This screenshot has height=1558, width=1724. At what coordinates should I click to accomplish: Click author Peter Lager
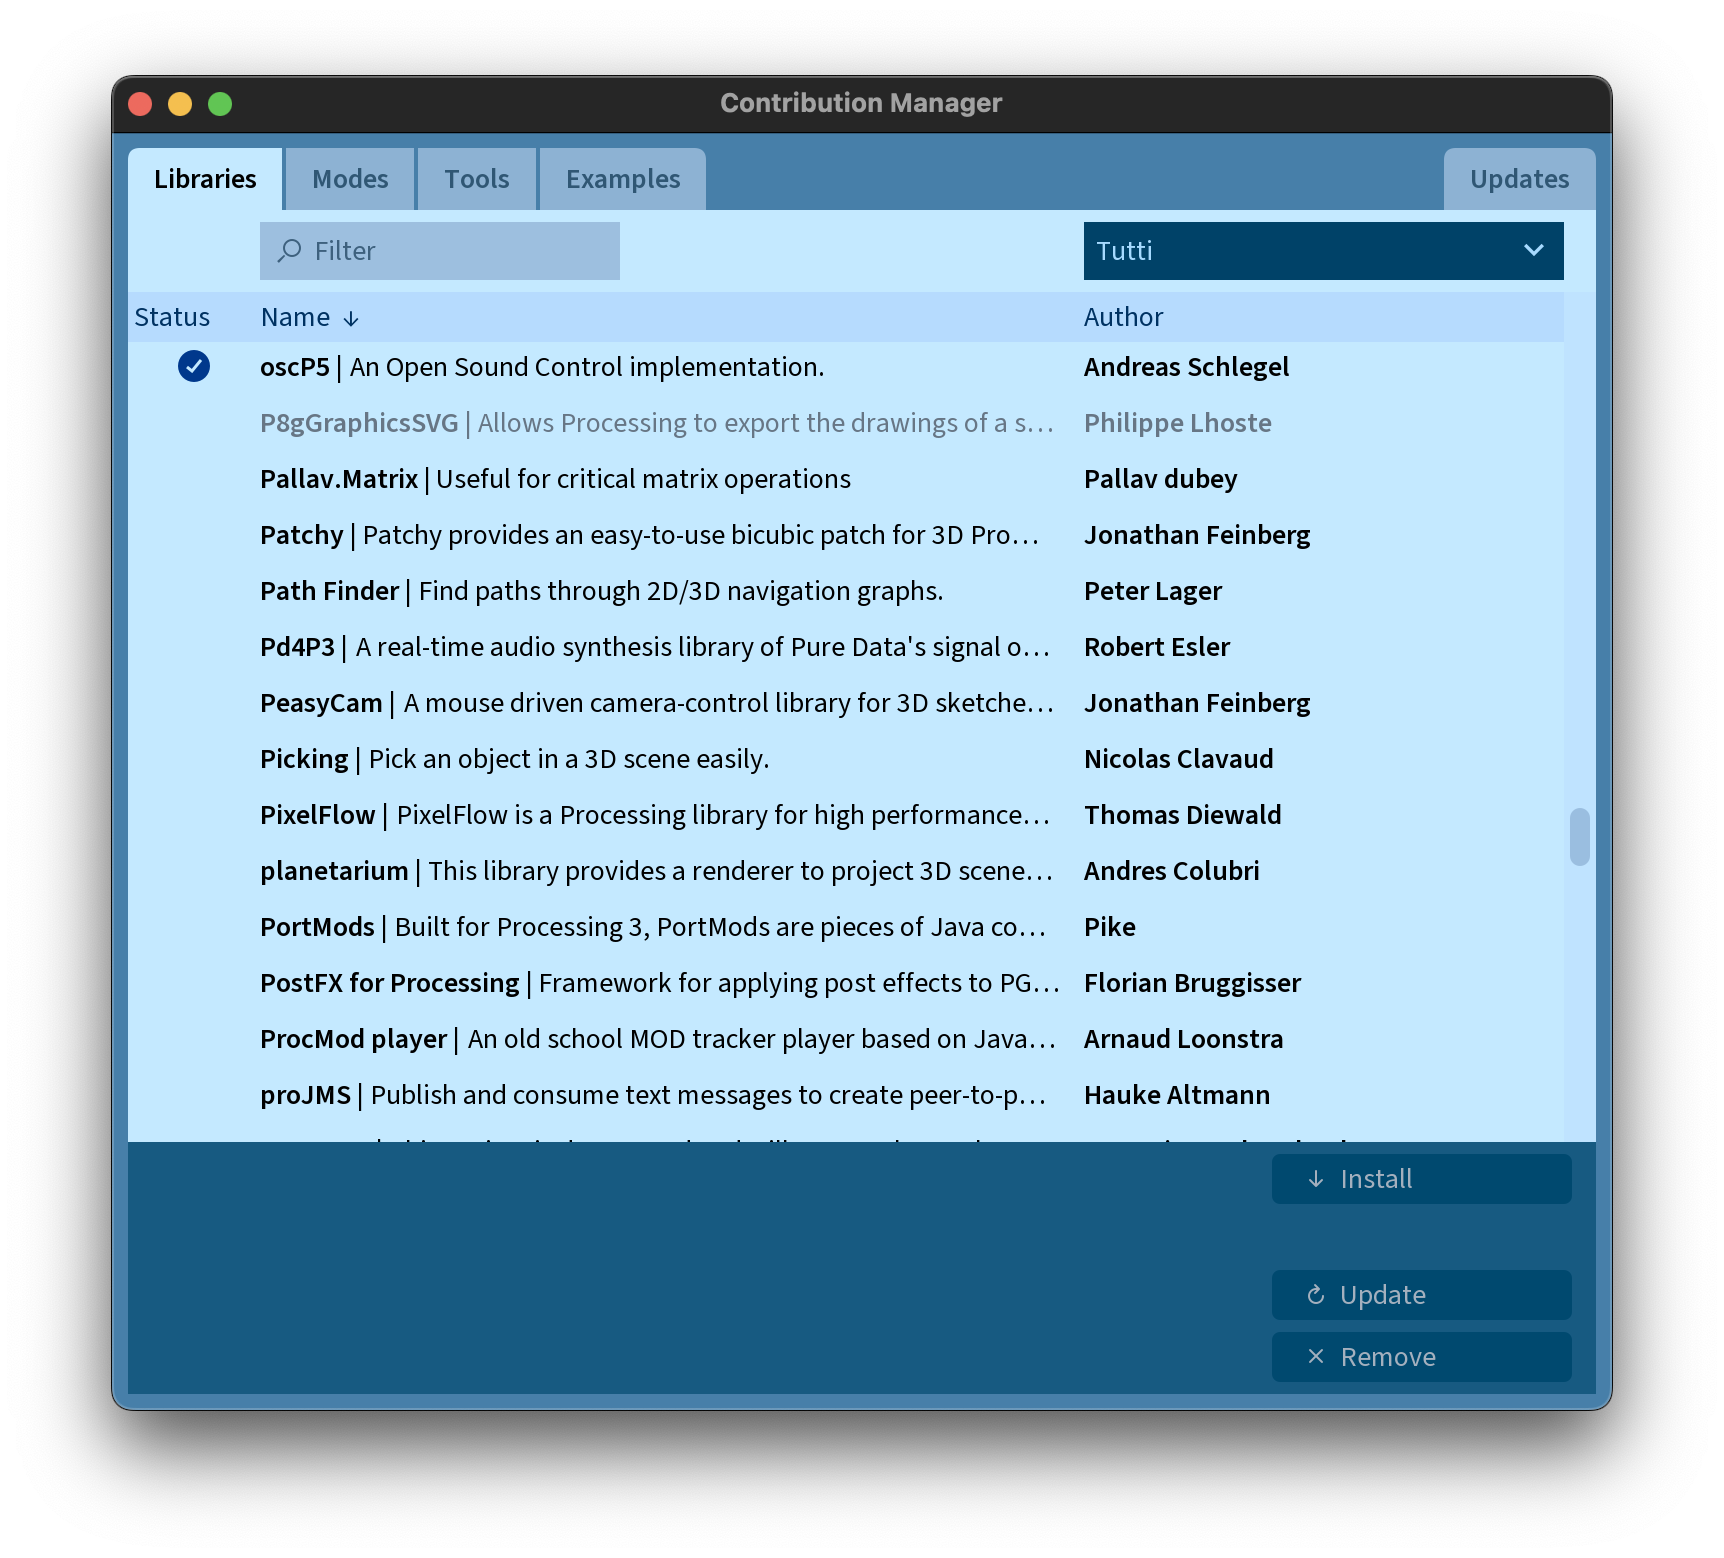point(1152,591)
